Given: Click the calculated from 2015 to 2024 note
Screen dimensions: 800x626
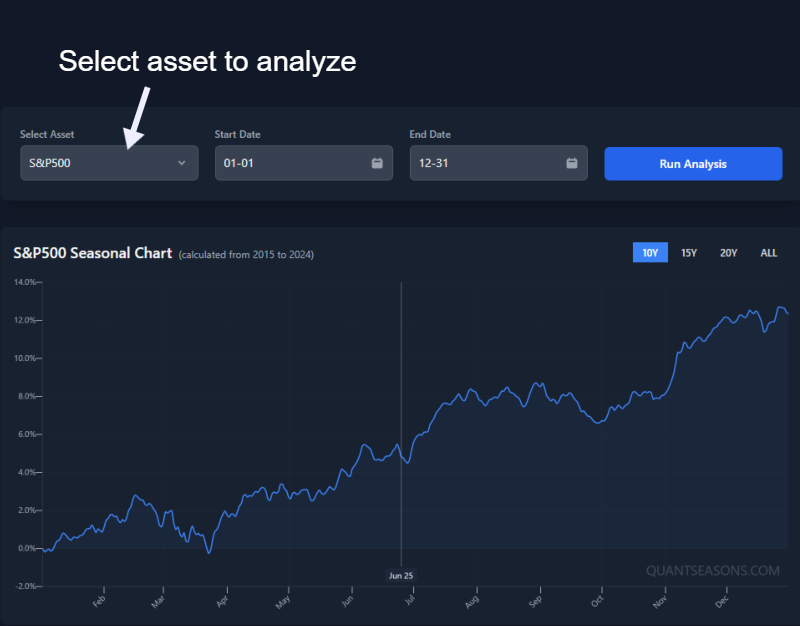Looking at the screenshot, I should [x=246, y=255].
